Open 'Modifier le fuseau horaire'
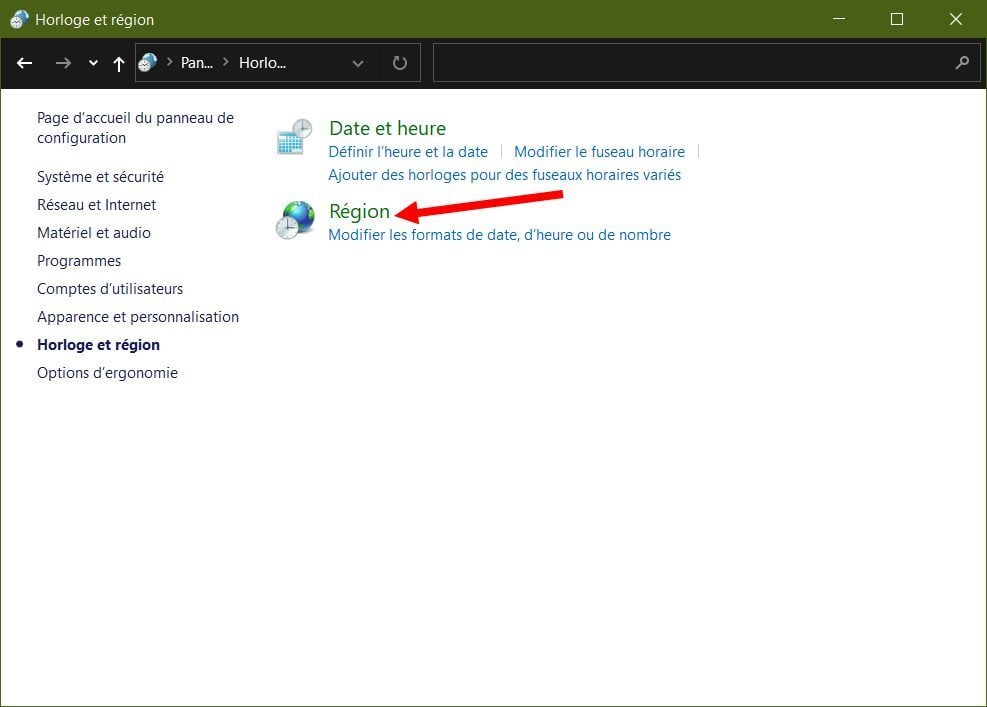The image size is (987, 707). 599,152
